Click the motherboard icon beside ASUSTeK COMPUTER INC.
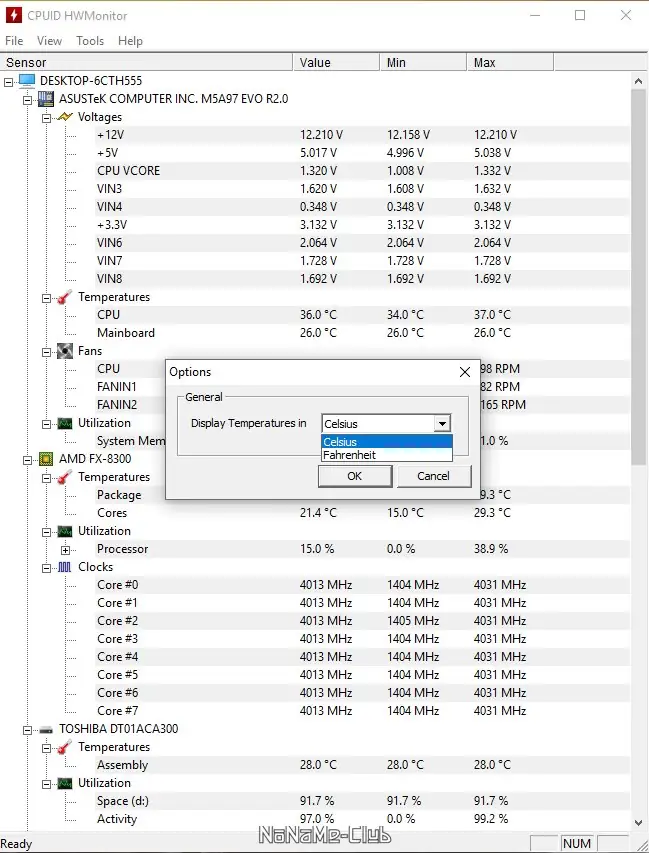Screen dimensions: 649x853 46,99
